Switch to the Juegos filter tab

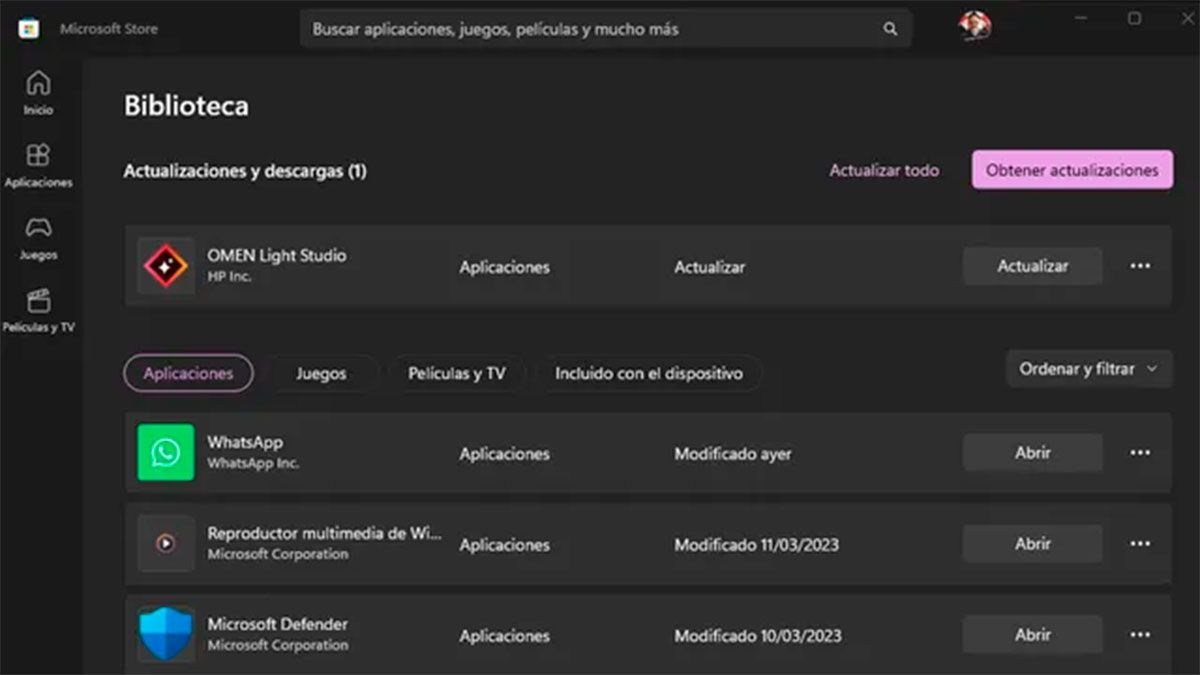pos(321,373)
